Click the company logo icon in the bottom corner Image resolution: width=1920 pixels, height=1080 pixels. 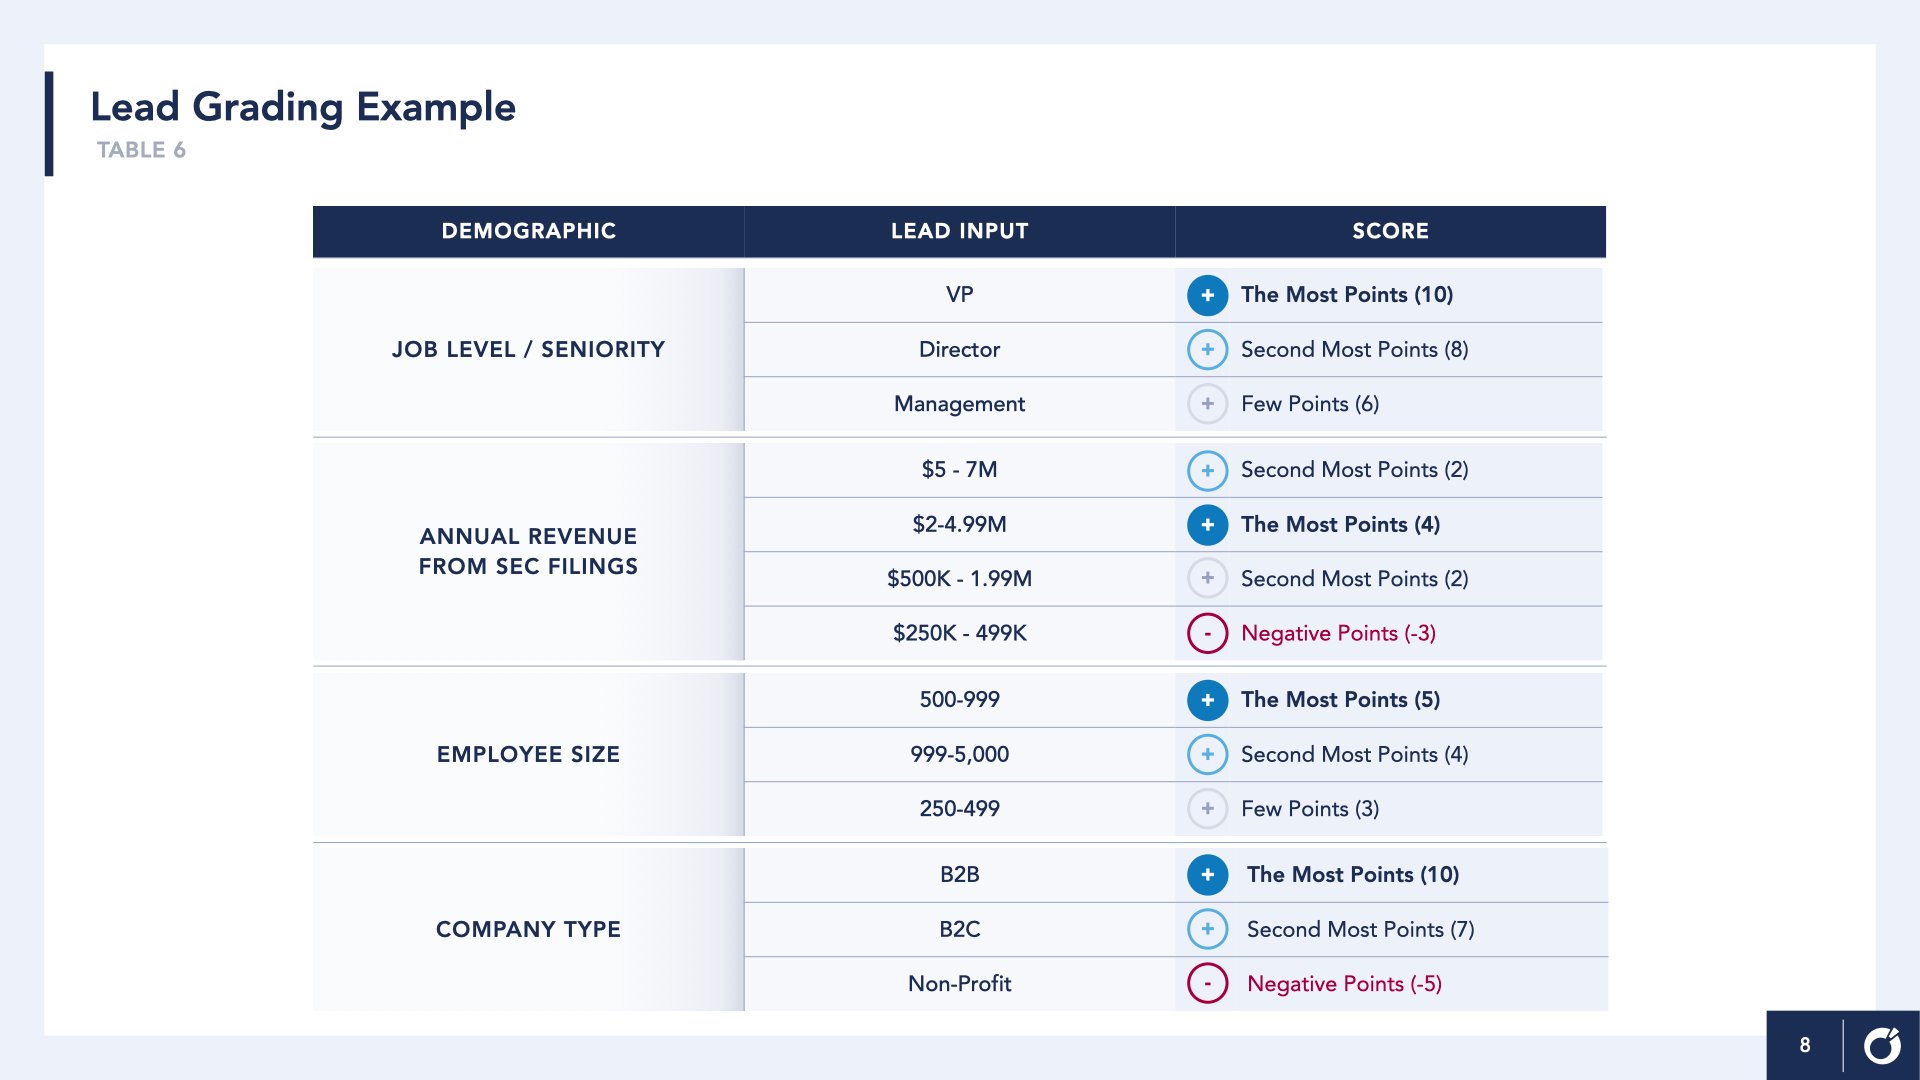point(1882,1045)
